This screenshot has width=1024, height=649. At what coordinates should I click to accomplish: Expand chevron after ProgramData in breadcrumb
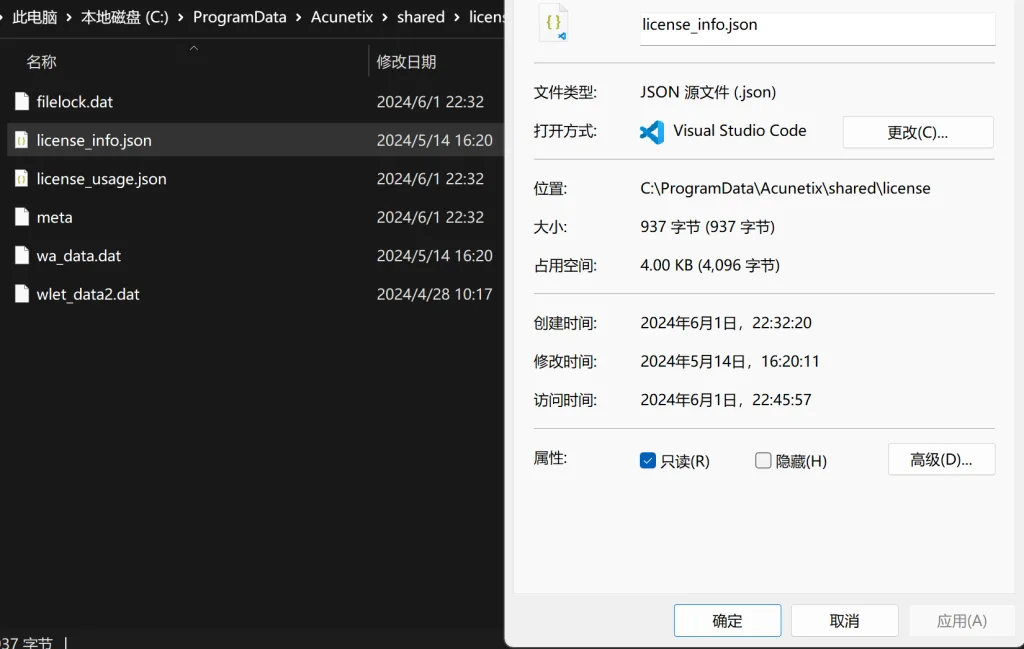[x=298, y=17]
